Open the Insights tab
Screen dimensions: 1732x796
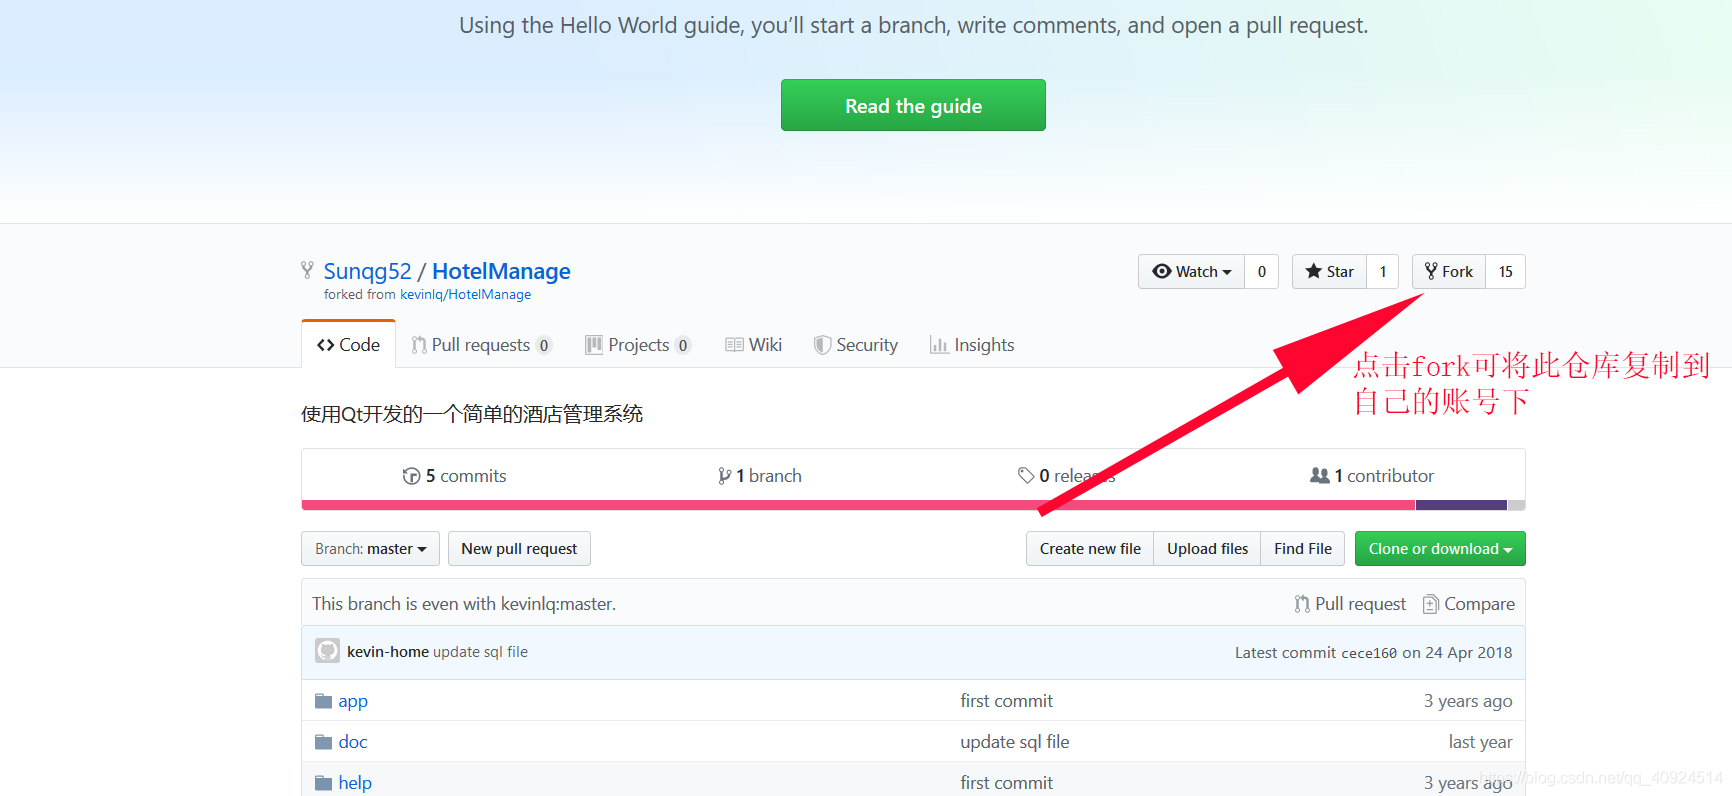pos(972,345)
